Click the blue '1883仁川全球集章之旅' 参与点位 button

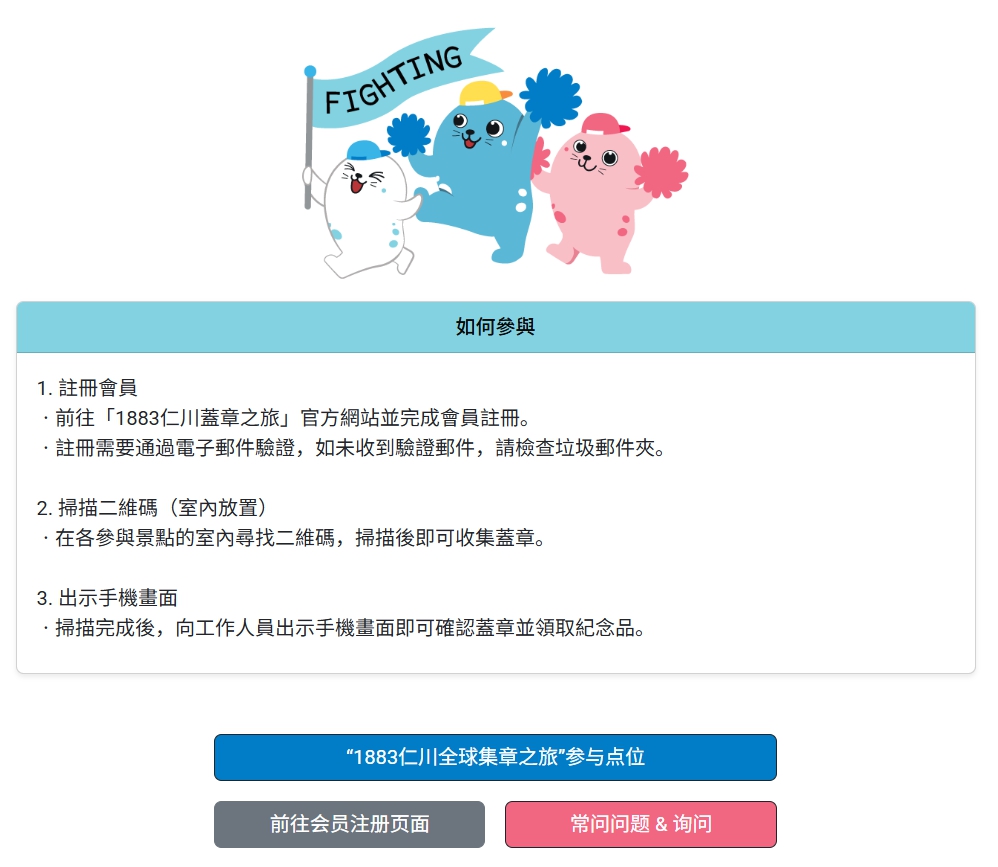[495, 758]
